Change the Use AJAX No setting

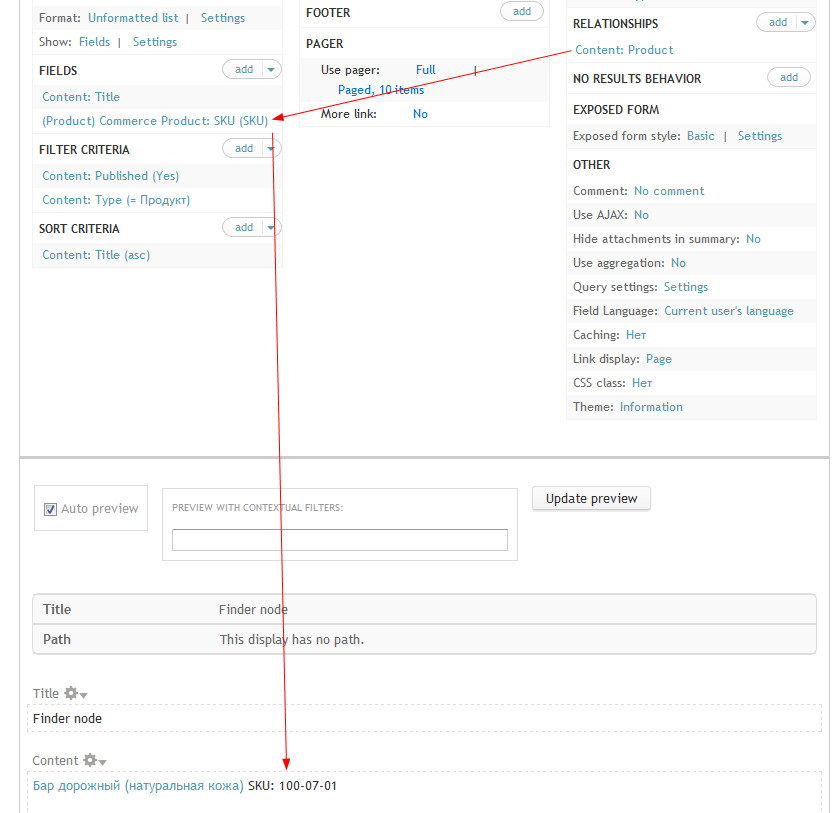[641, 215]
